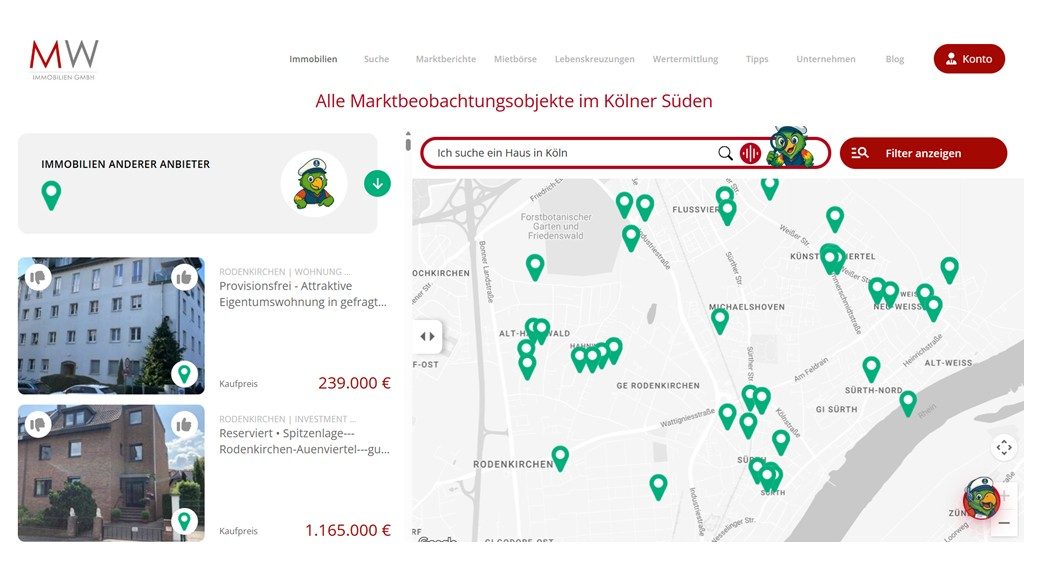
Task: Click the Tipps menu item
Action: click(757, 59)
